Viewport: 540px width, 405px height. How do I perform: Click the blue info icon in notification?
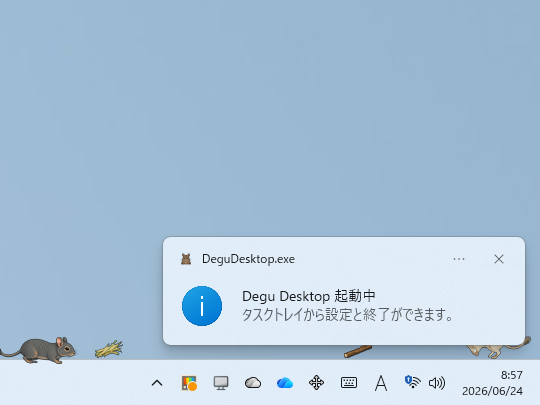point(202,306)
